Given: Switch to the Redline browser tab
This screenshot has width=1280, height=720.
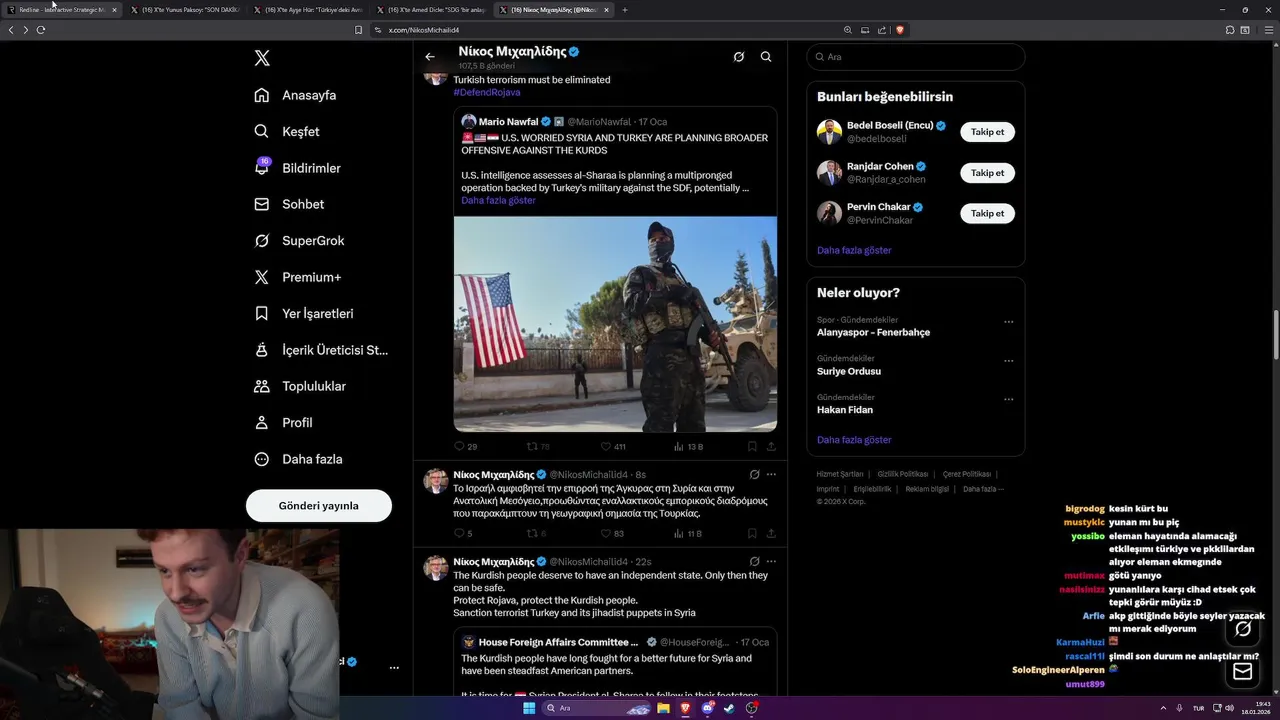Looking at the screenshot, I should [62, 10].
